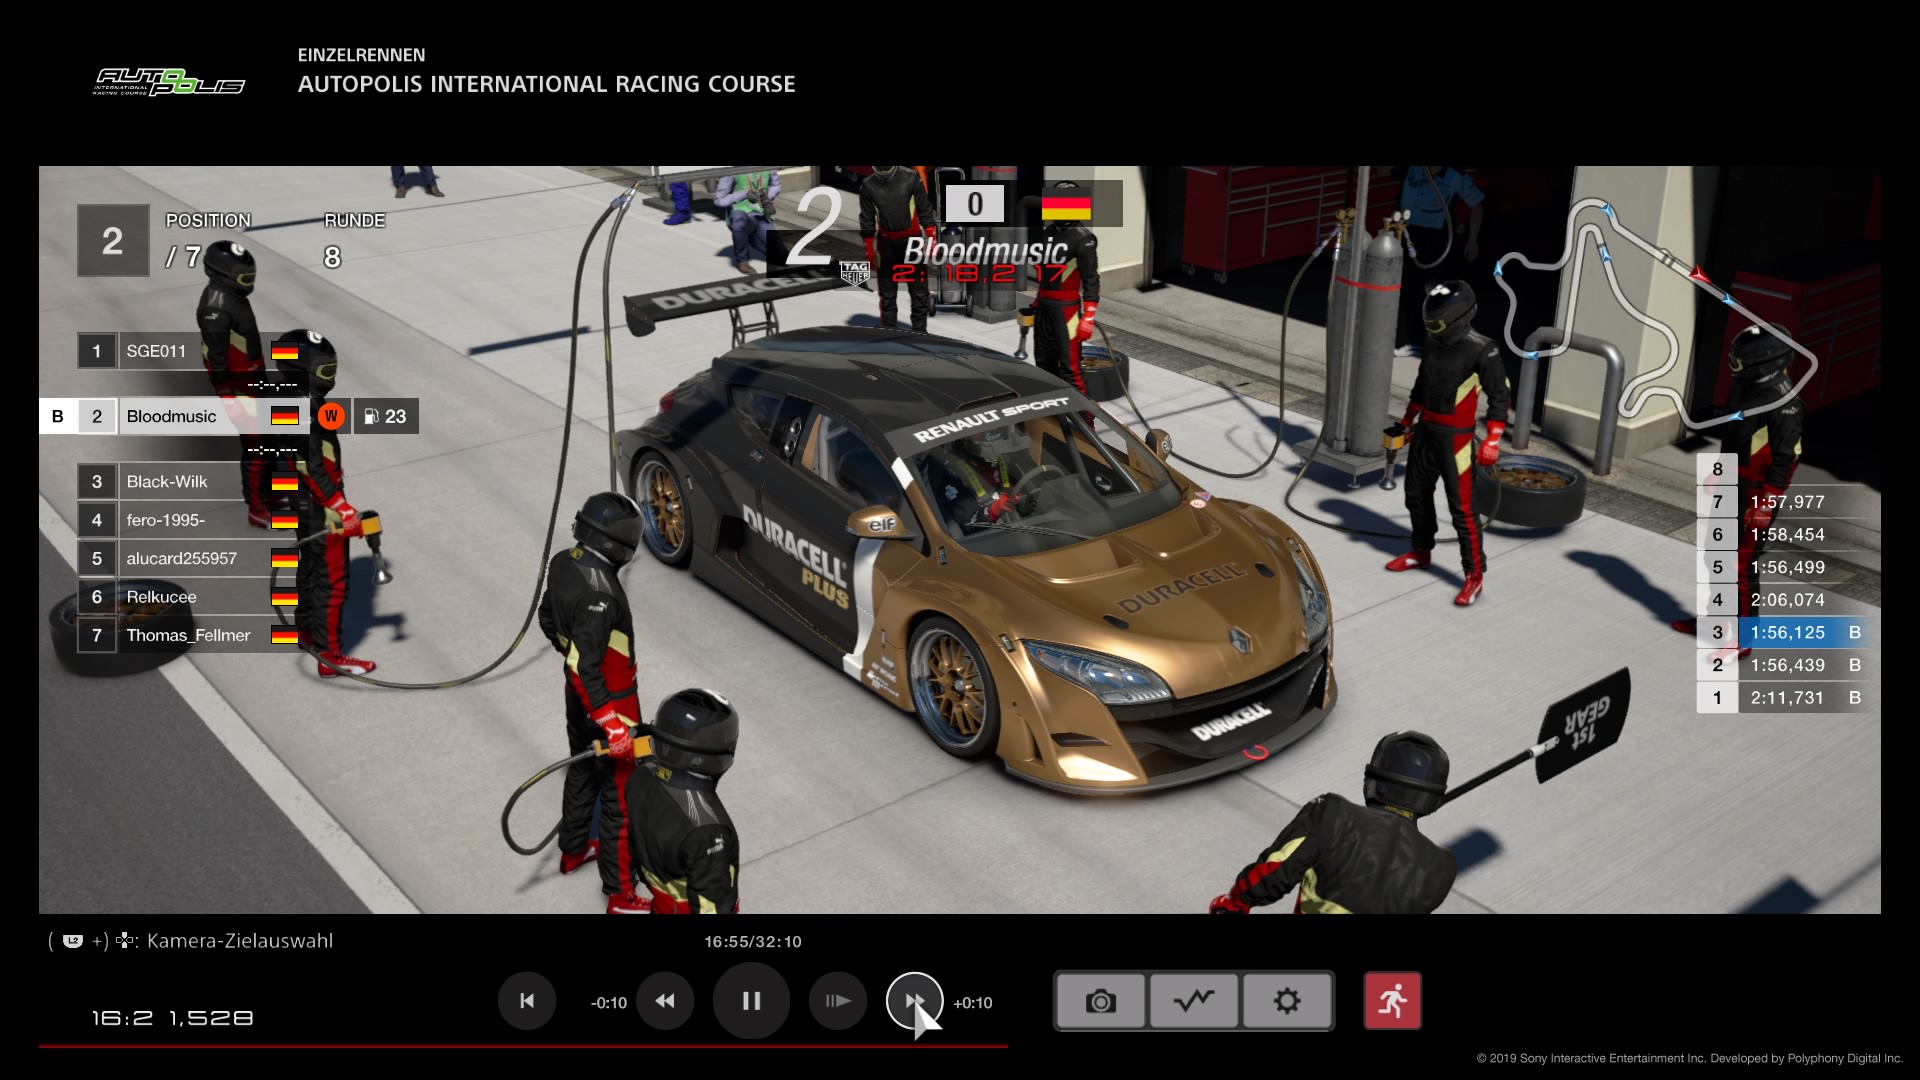Click the rewind replay button
The image size is (1920, 1080).
click(x=665, y=1001)
